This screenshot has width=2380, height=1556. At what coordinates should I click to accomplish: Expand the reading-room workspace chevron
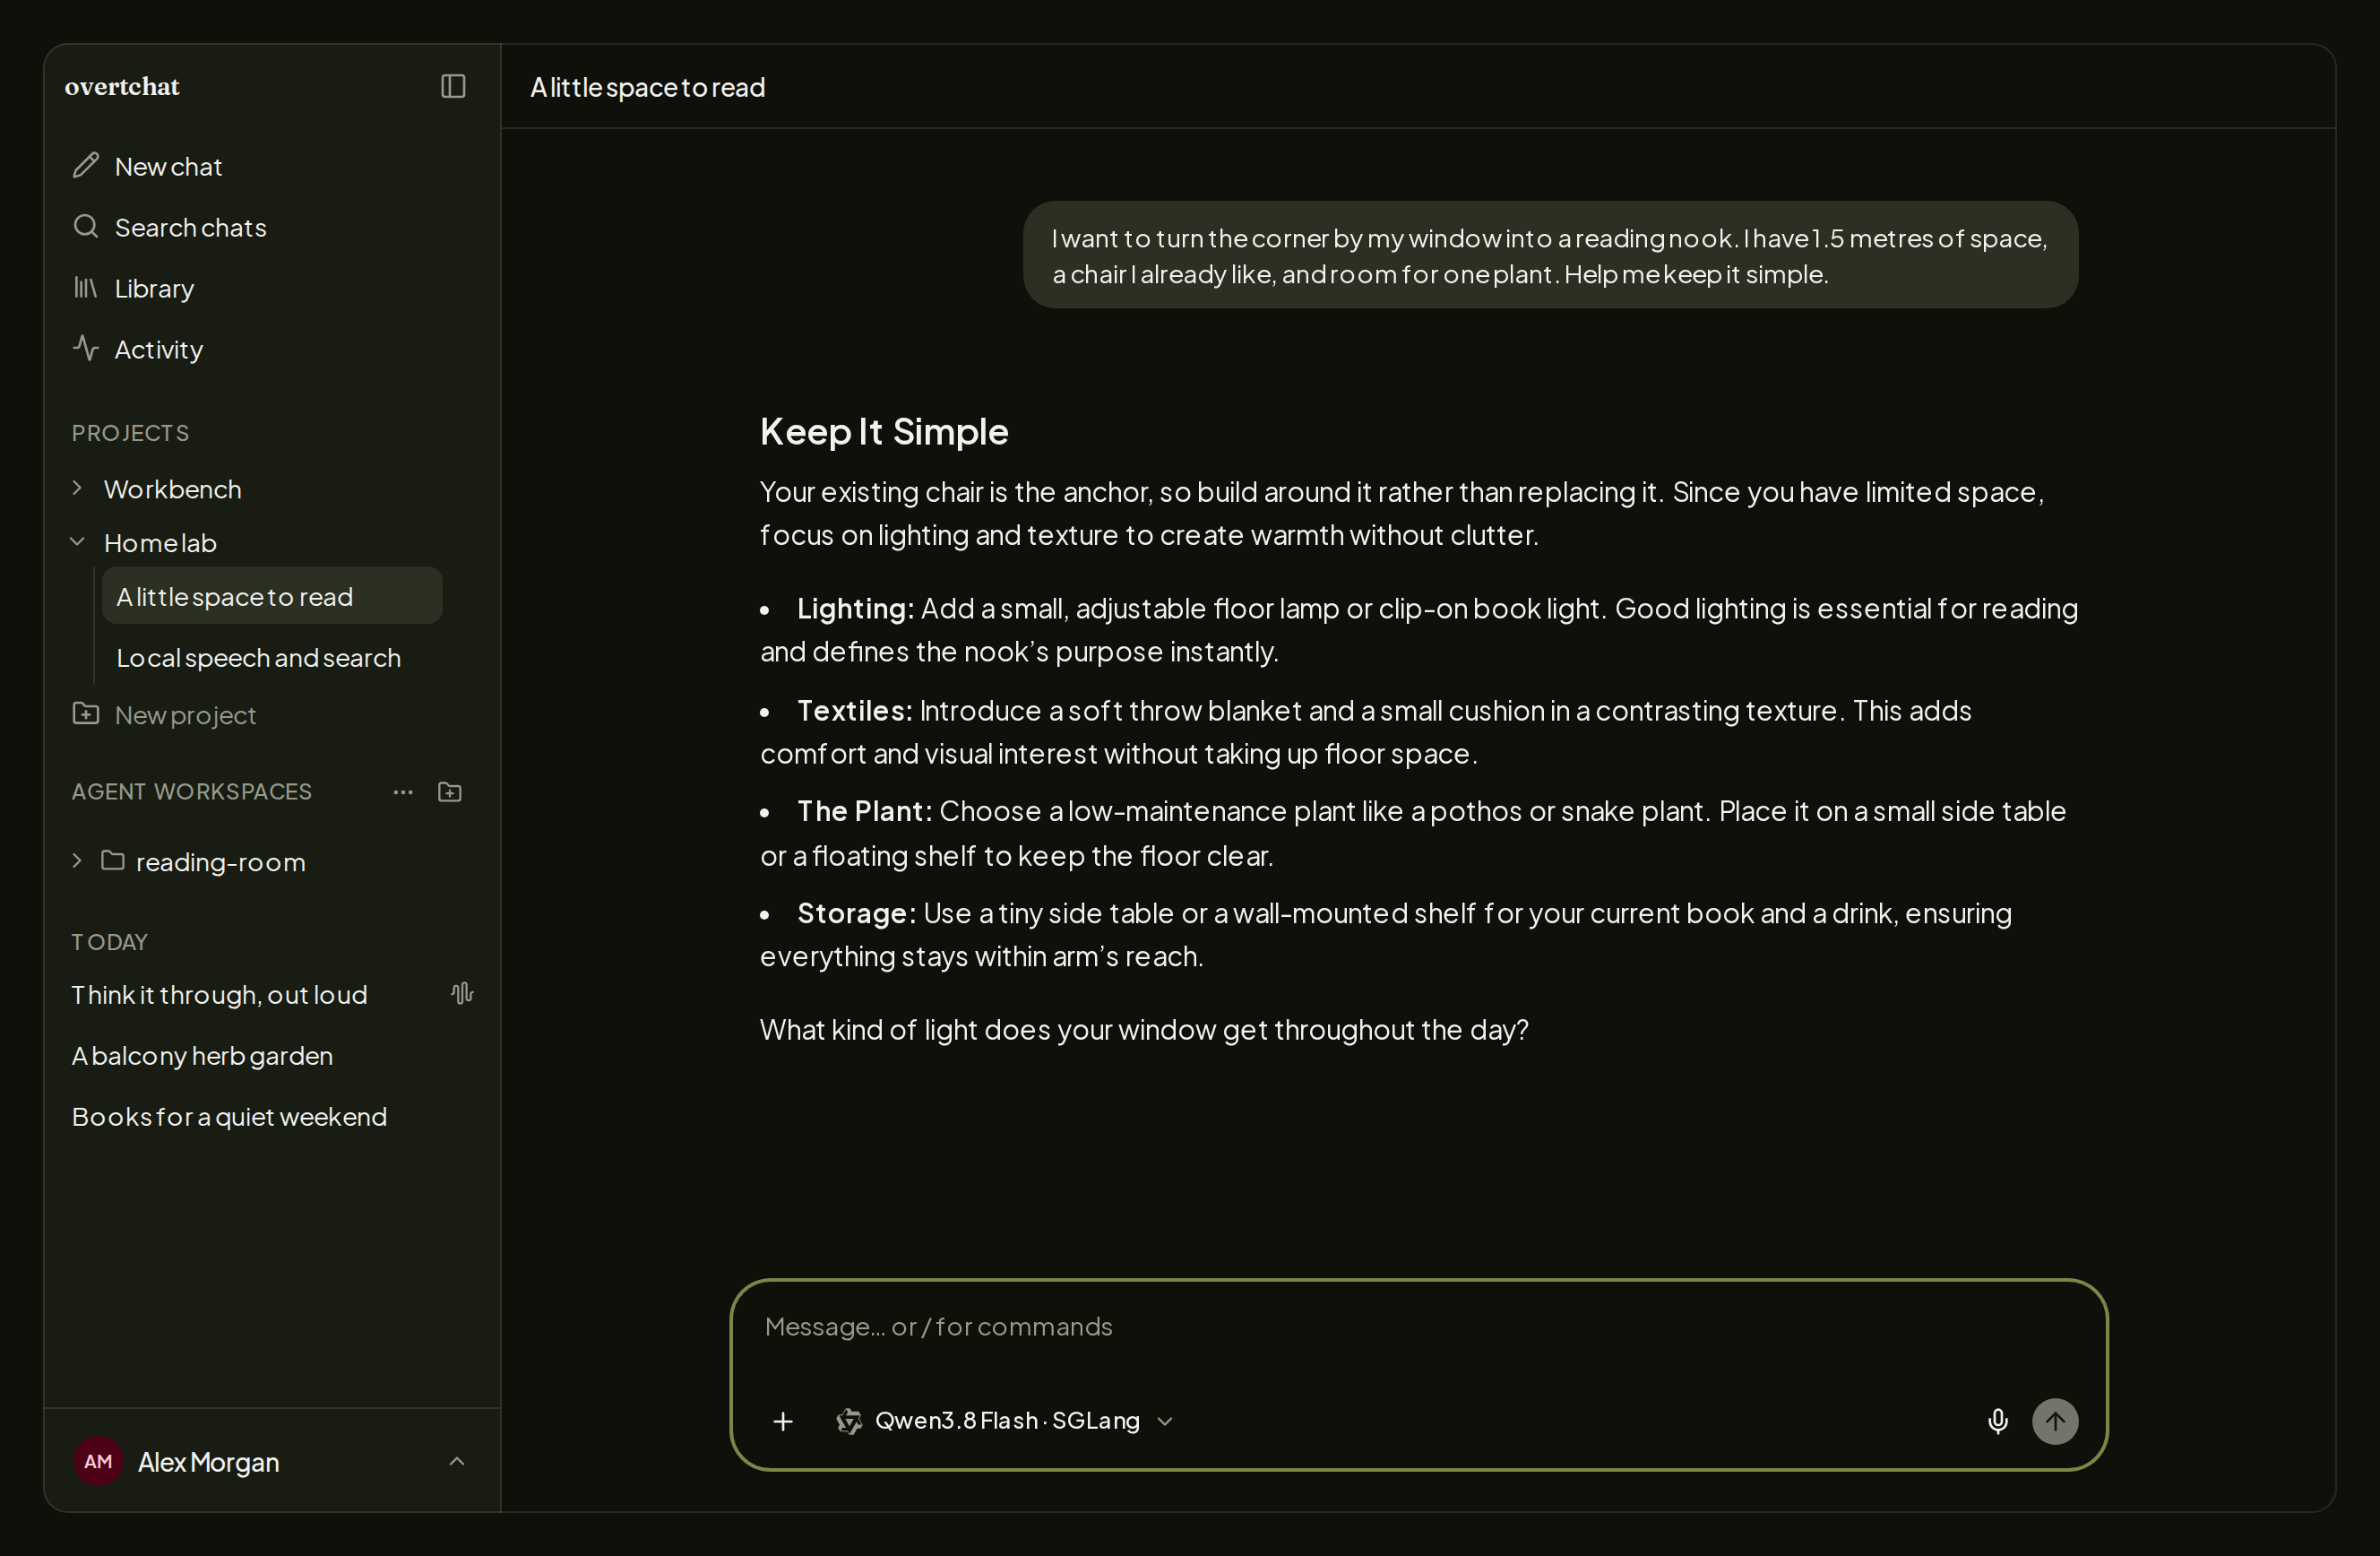(x=77, y=860)
